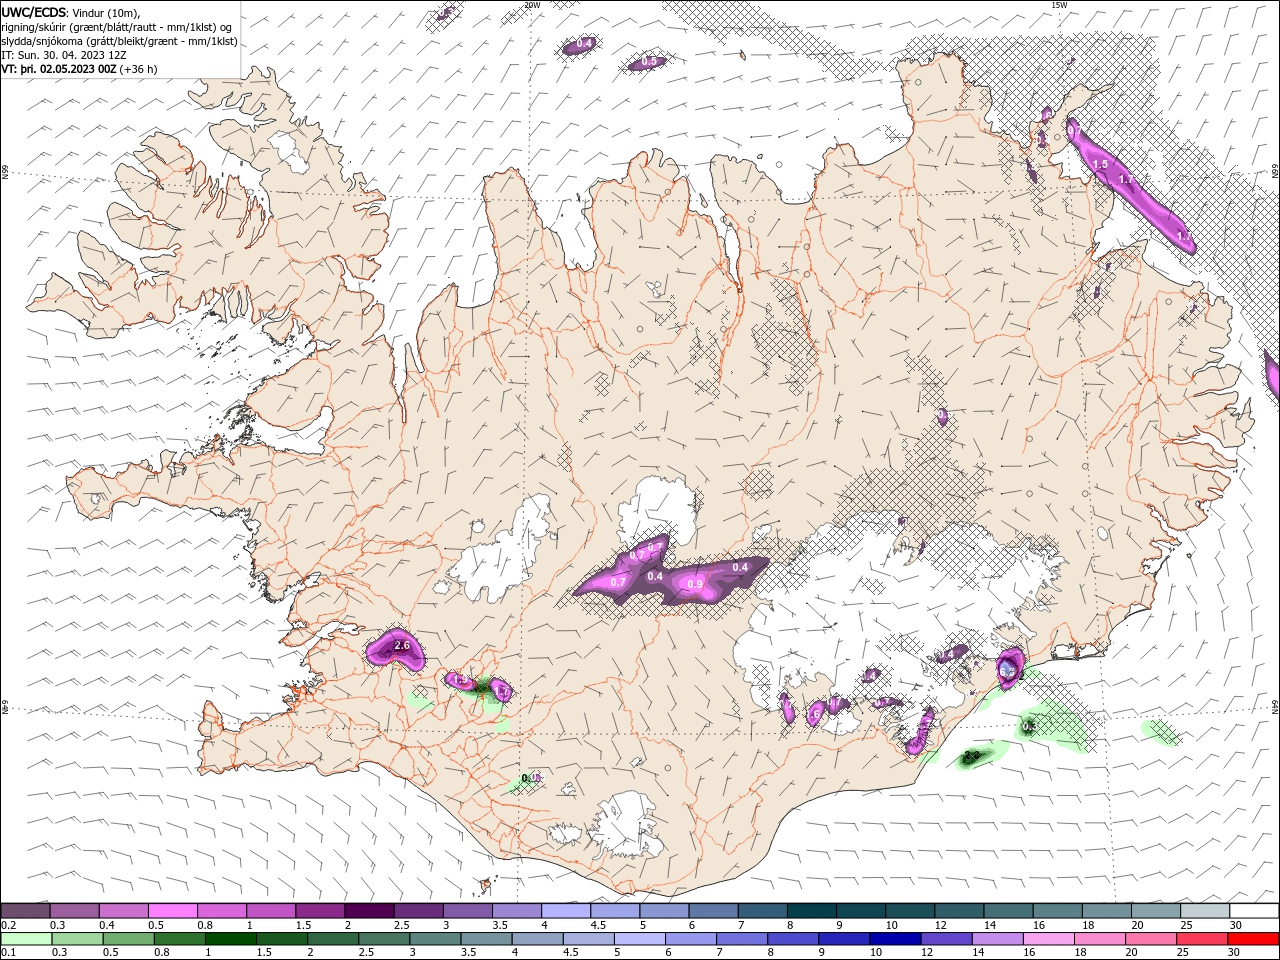1280x960 pixels.
Task: Click the grey snow swatch between 20 and 25
Action: 1155,911
